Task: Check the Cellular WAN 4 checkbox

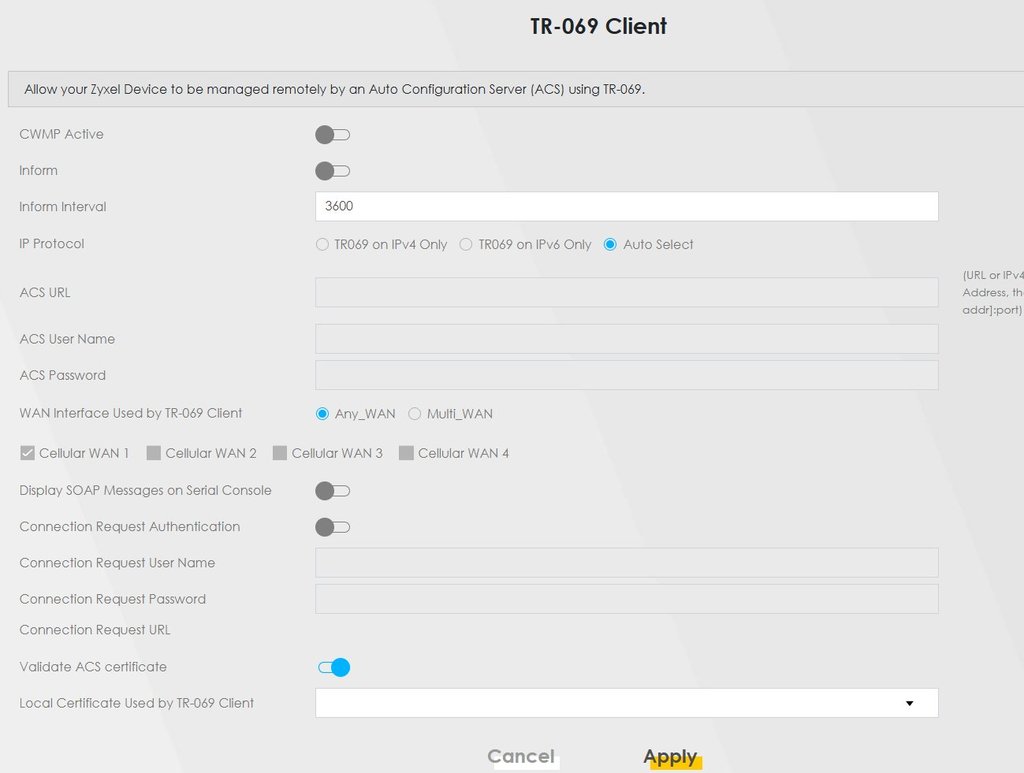Action: [406, 453]
